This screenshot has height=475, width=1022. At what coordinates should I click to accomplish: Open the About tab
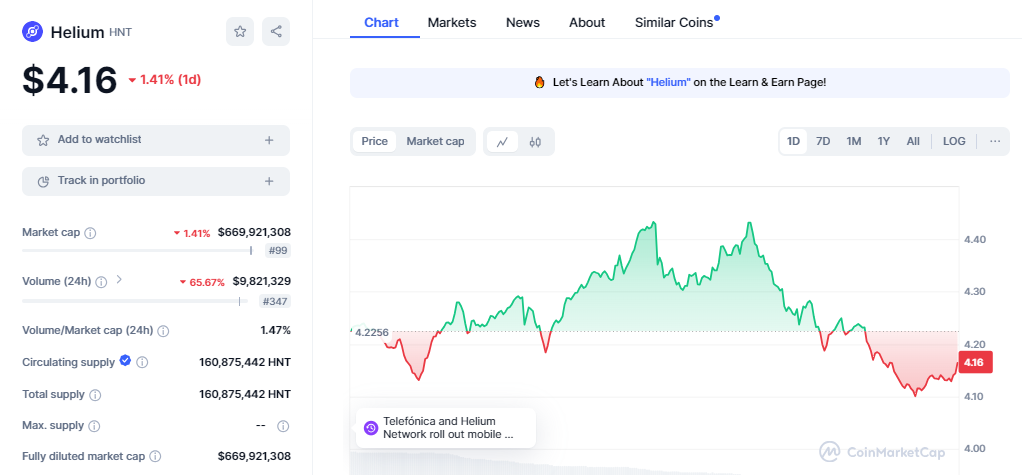tap(587, 23)
